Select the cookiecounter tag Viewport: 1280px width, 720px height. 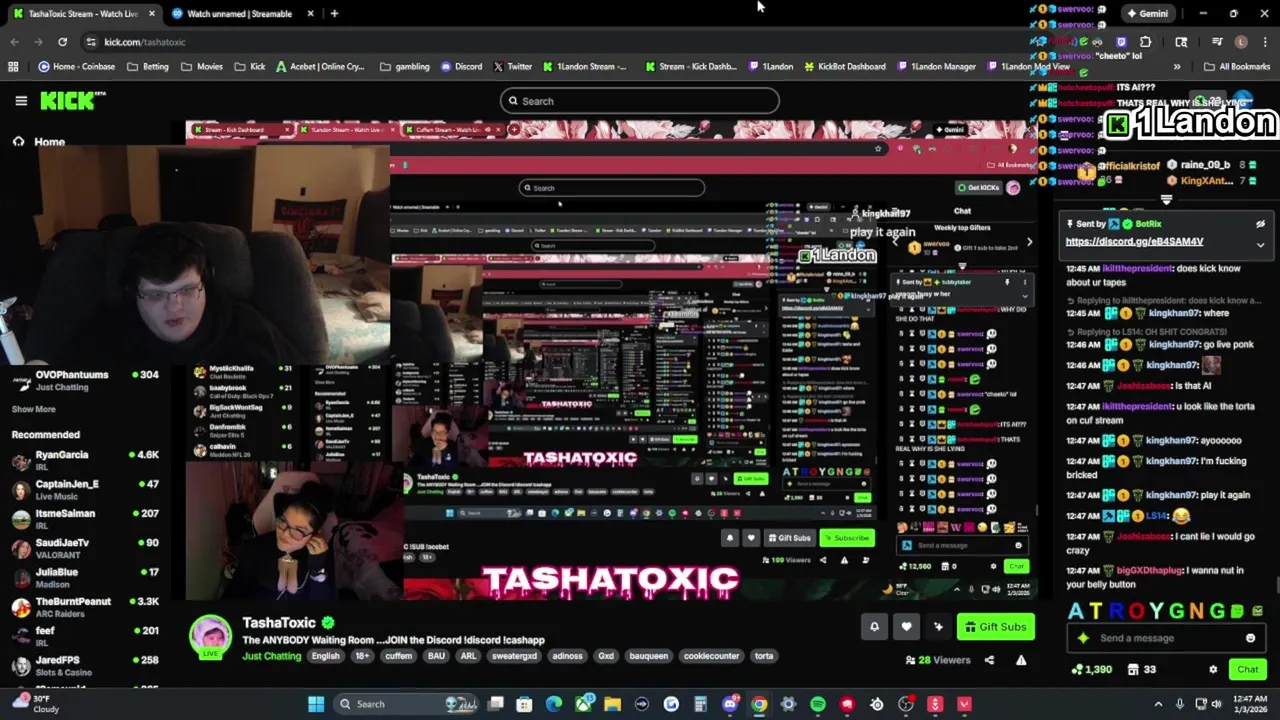point(711,656)
